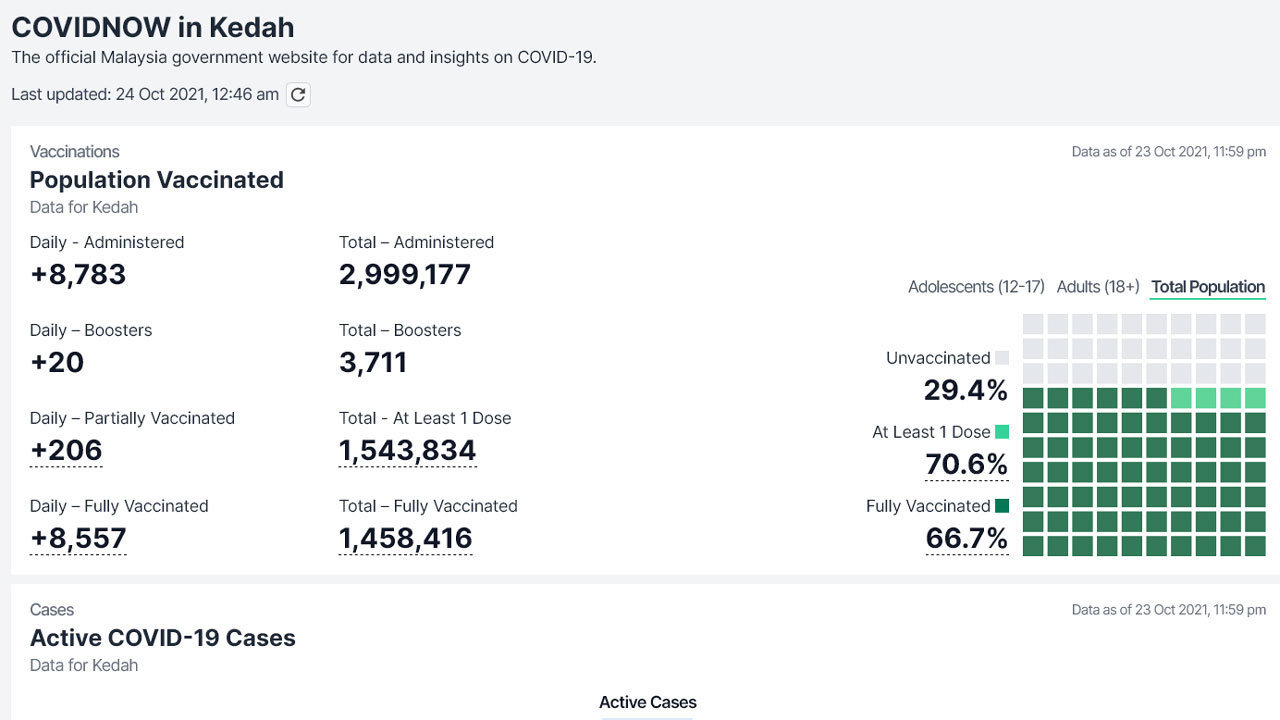Click the official Malaysia government website subtitle
1280x720 pixels.
tap(304, 57)
